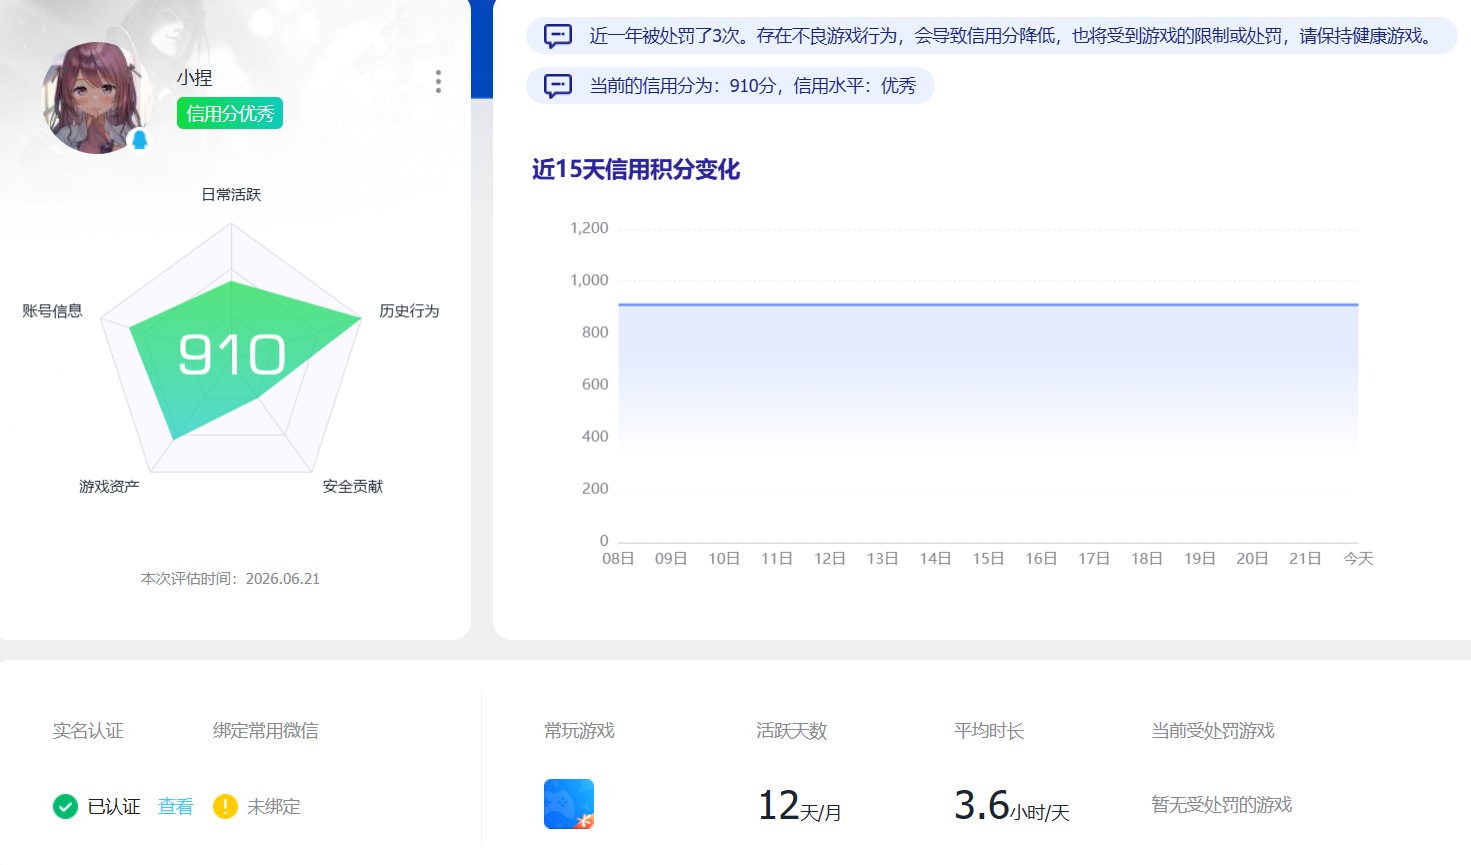This screenshot has height=865, width=1471.
Task: Click the 历史行为 radar axis label
Action: (409, 311)
